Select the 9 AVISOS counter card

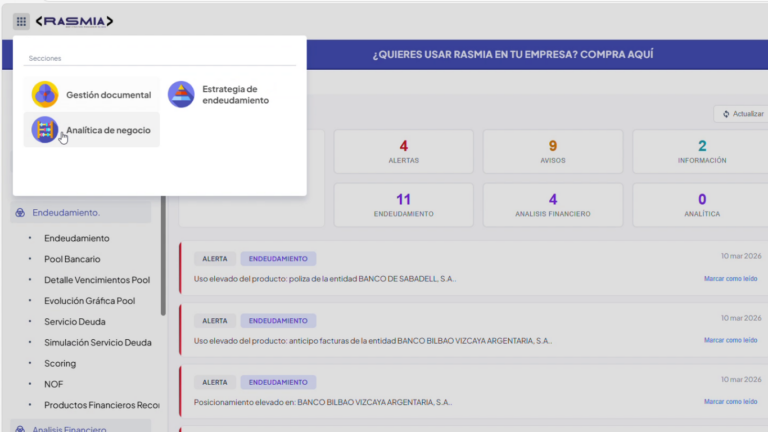coord(553,151)
